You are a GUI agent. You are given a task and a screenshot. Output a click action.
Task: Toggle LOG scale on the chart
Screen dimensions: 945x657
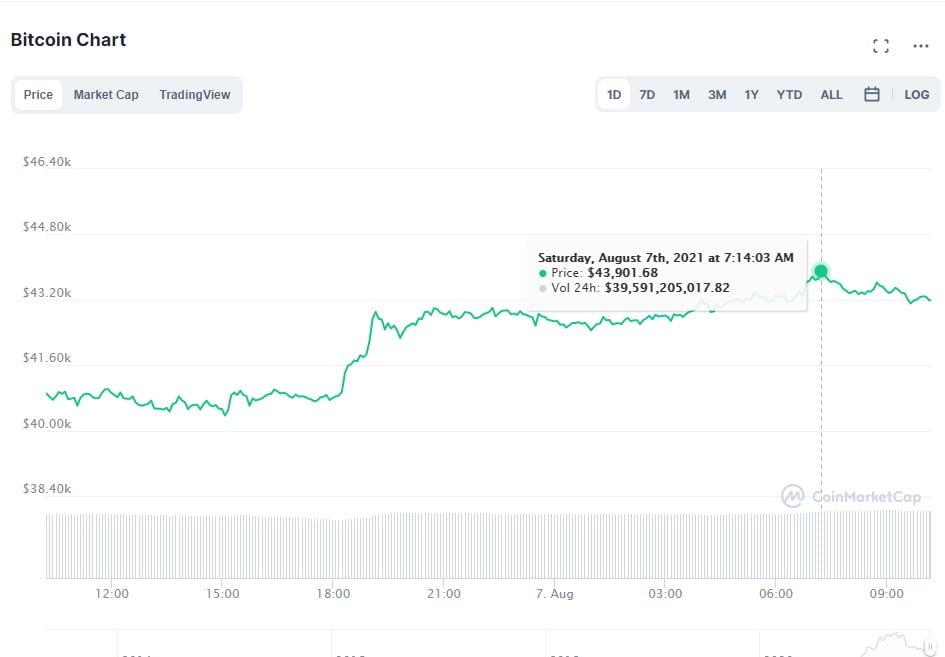coord(916,95)
